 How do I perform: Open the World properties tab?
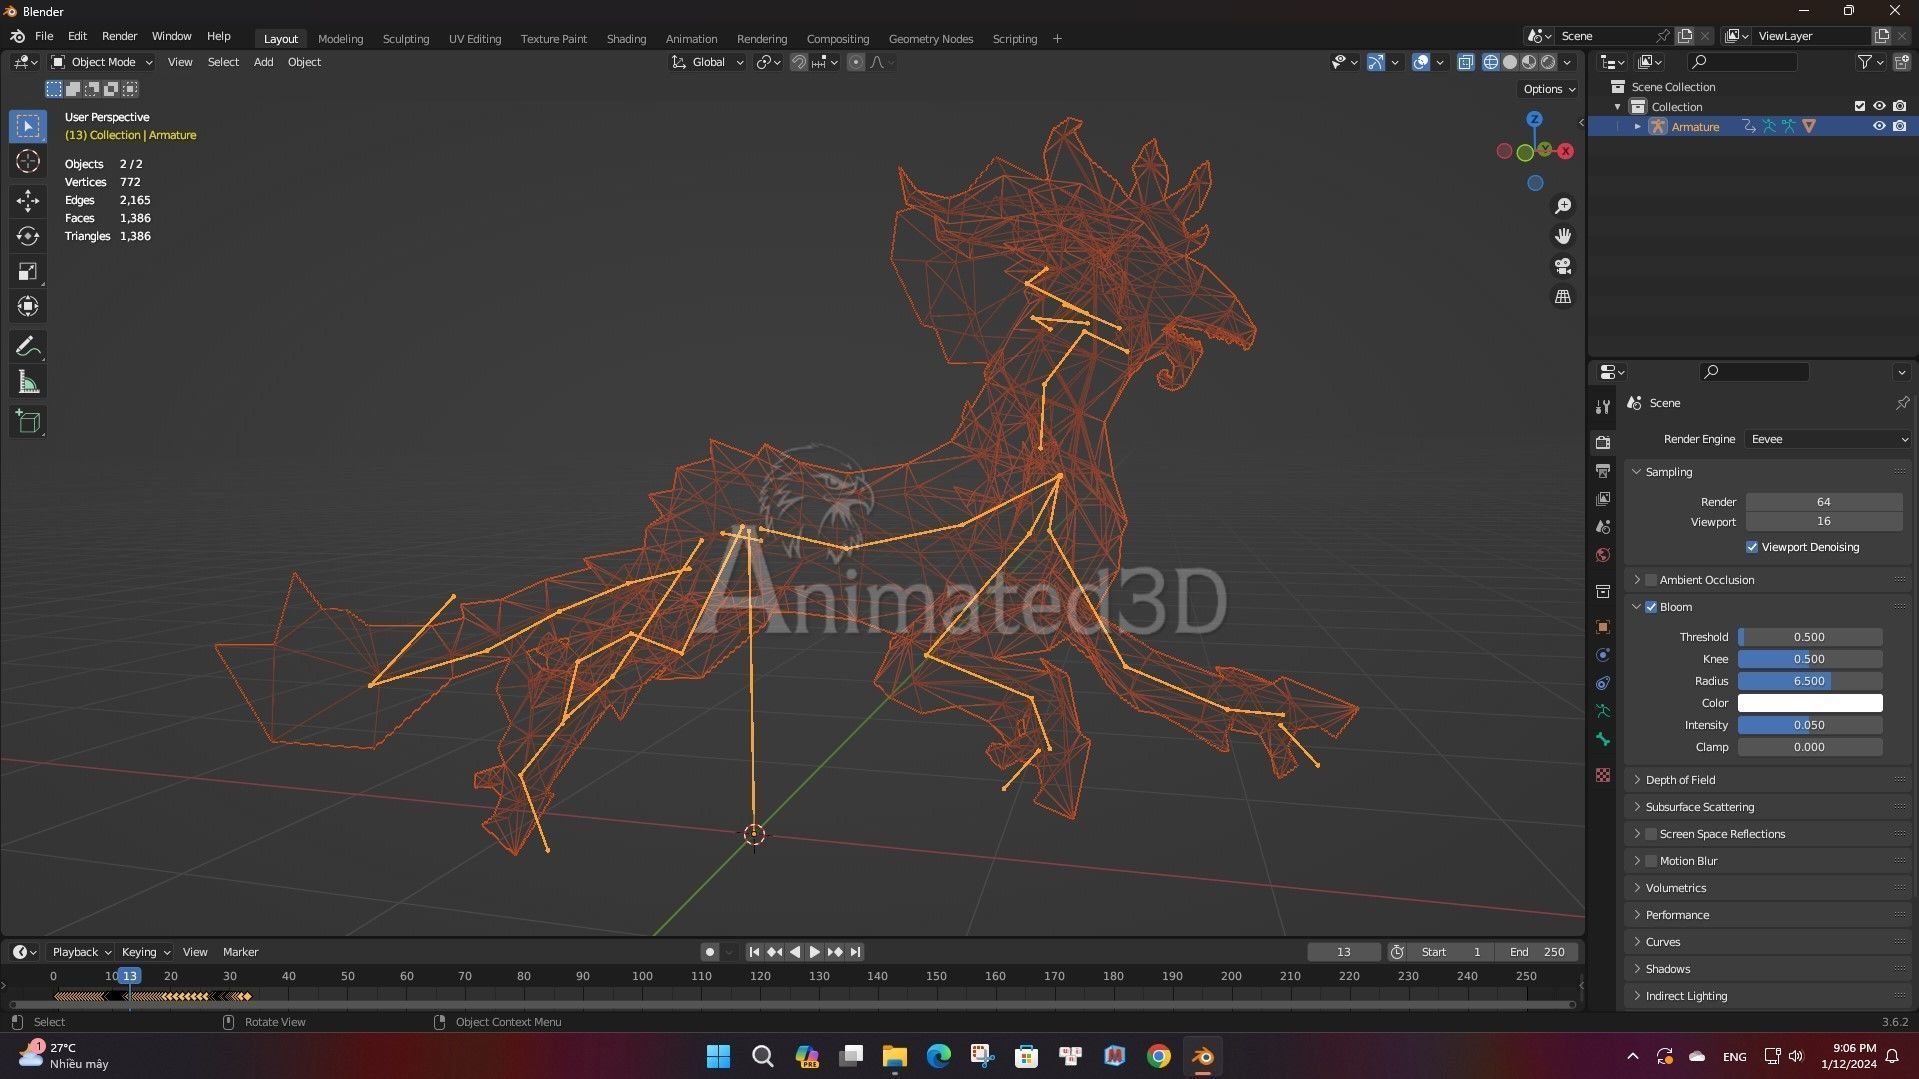pos(1603,555)
